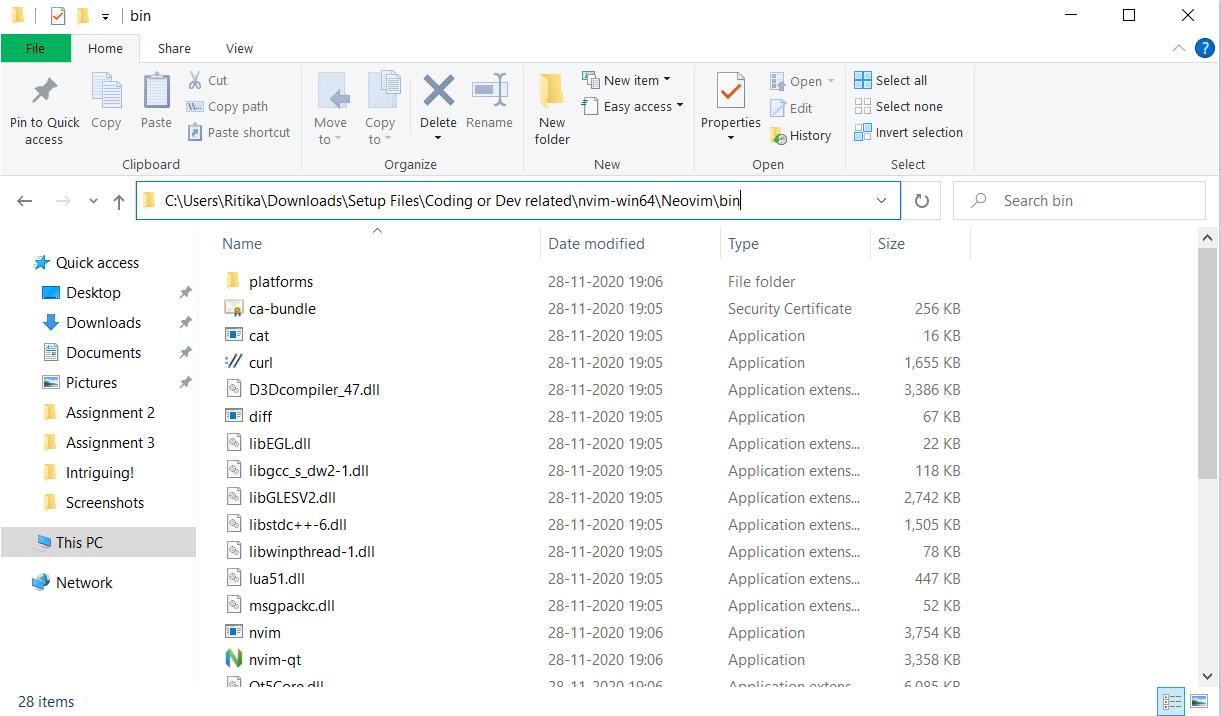Switch to details view layout icon
1221x716 pixels.
tap(1171, 702)
